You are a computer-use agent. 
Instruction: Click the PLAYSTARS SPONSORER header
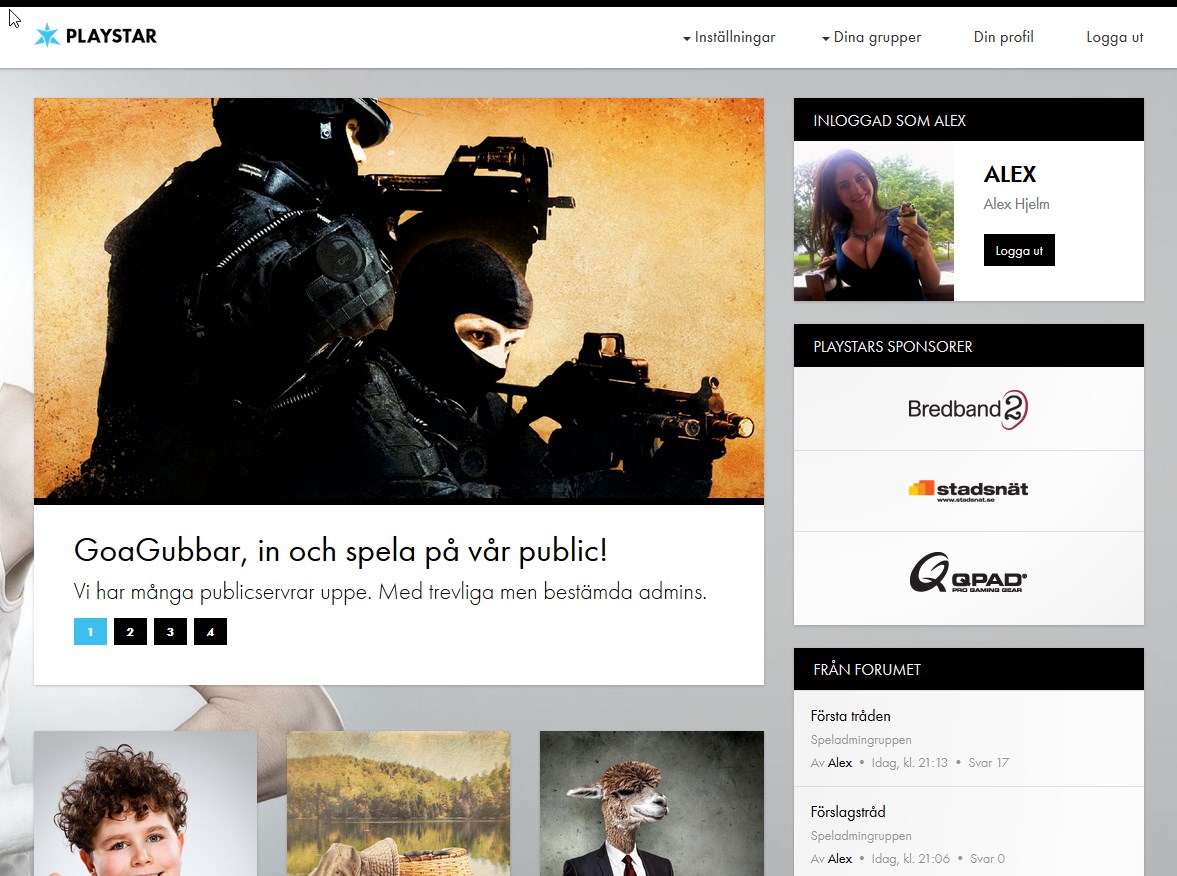(968, 346)
